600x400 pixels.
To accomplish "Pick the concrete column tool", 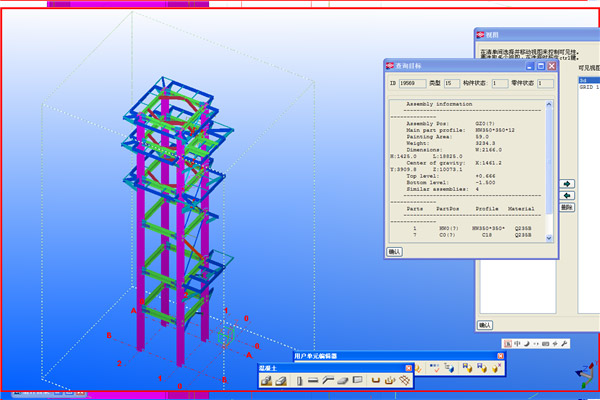I will 298,380.
